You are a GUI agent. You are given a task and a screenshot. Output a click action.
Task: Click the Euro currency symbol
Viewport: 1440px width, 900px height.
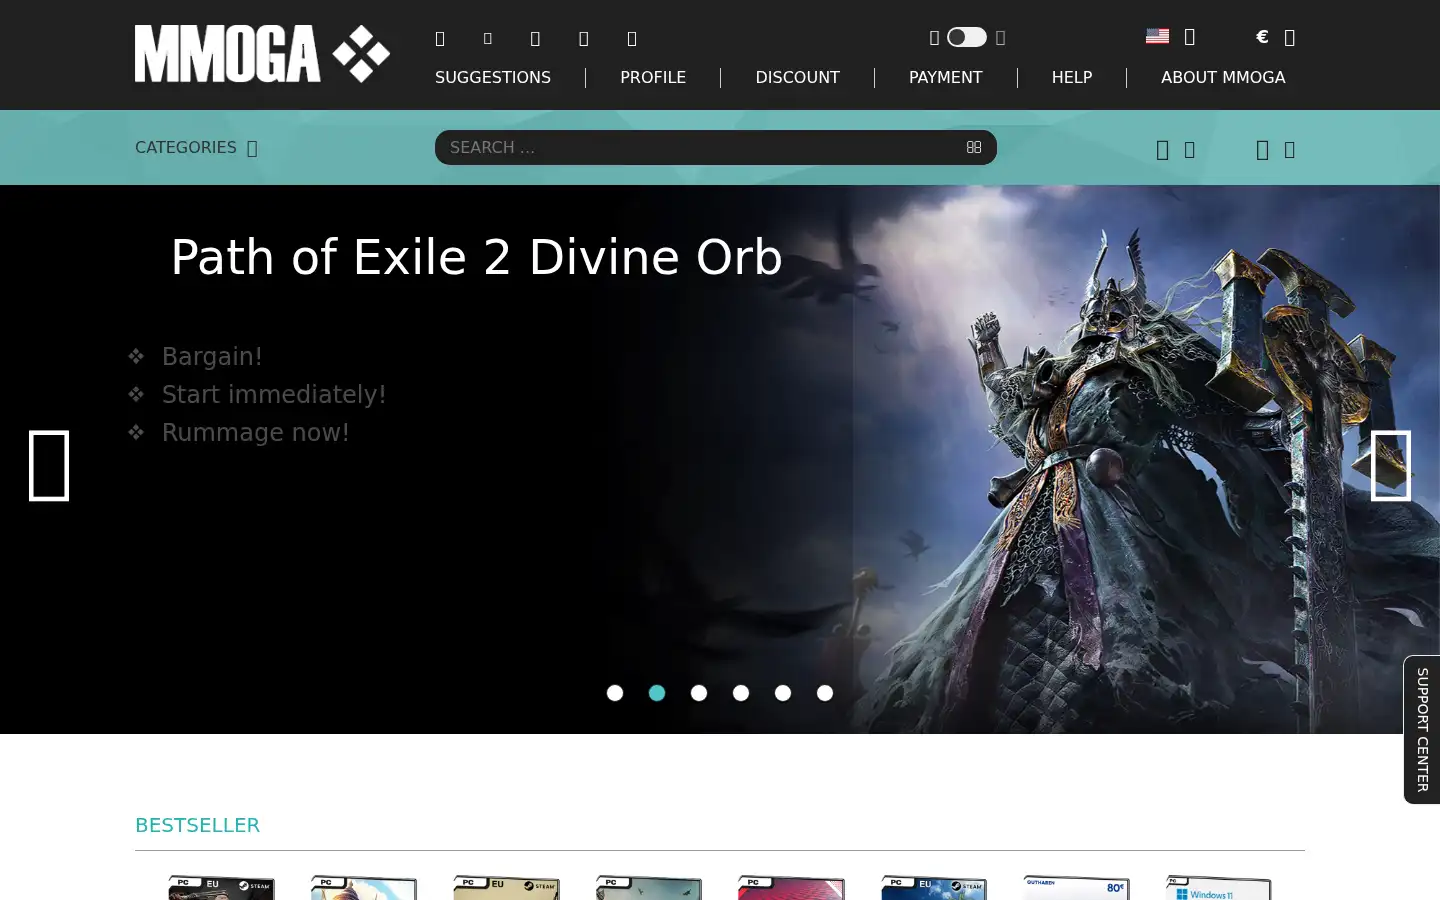pyautogui.click(x=1262, y=36)
